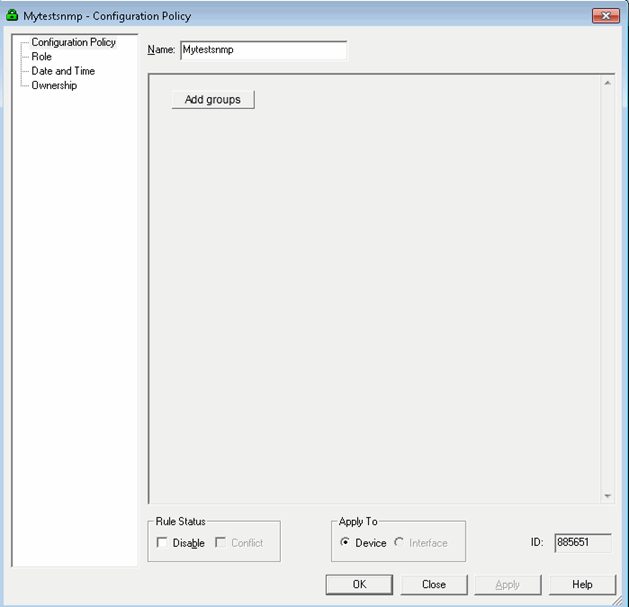The height and width of the screenshot is (607, 629).
Task: Click the ID field showing 885651
Action: pos(583,543)
